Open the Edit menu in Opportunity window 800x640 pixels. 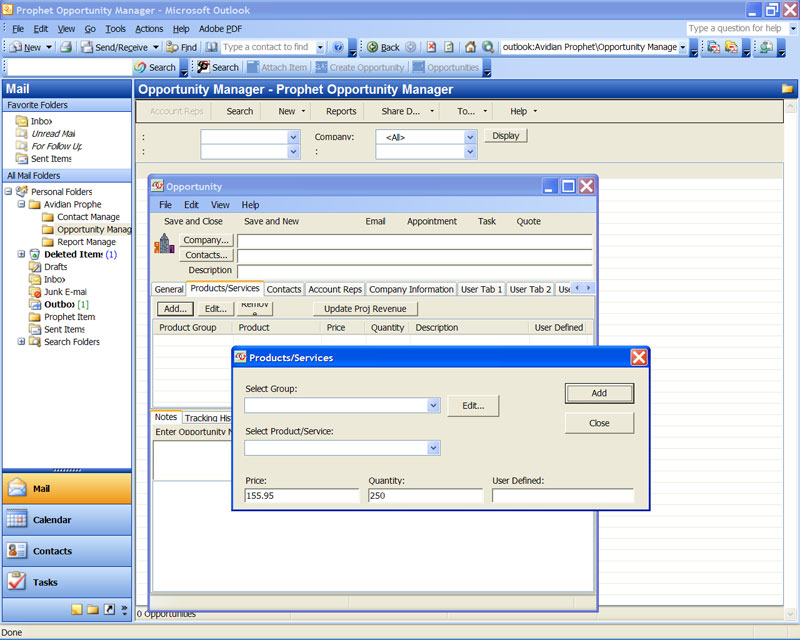click(x=191, y=205)
